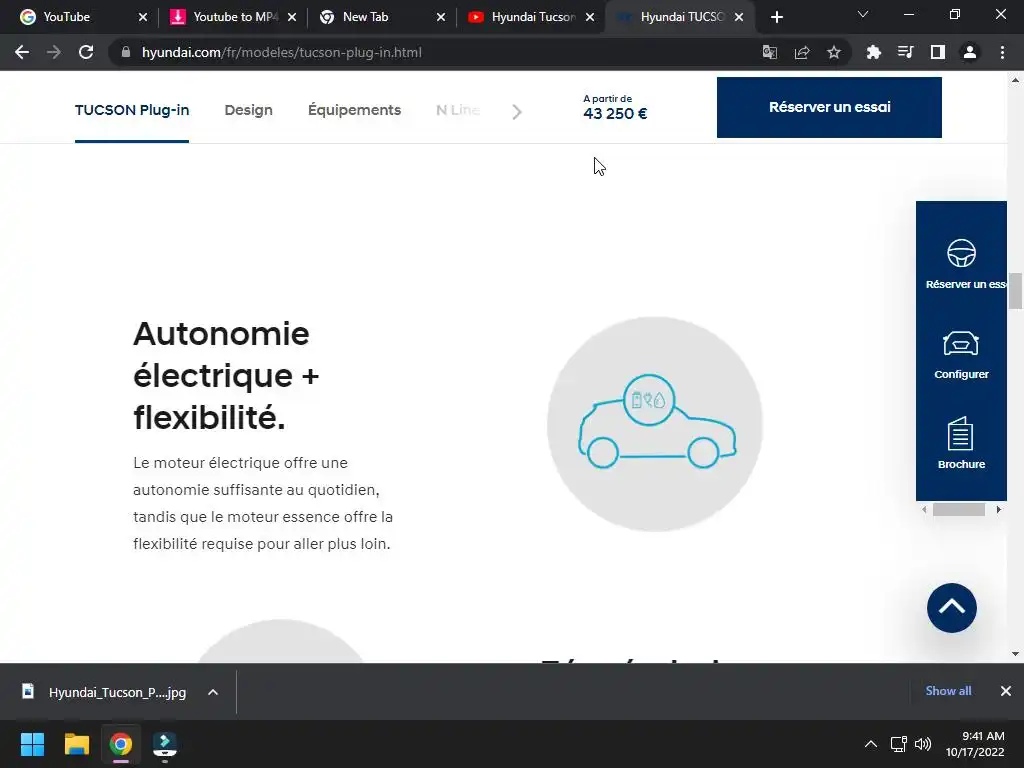Click the Réserver un essai button
Viewport: 1024px width, 768px height.
point(829,107)
